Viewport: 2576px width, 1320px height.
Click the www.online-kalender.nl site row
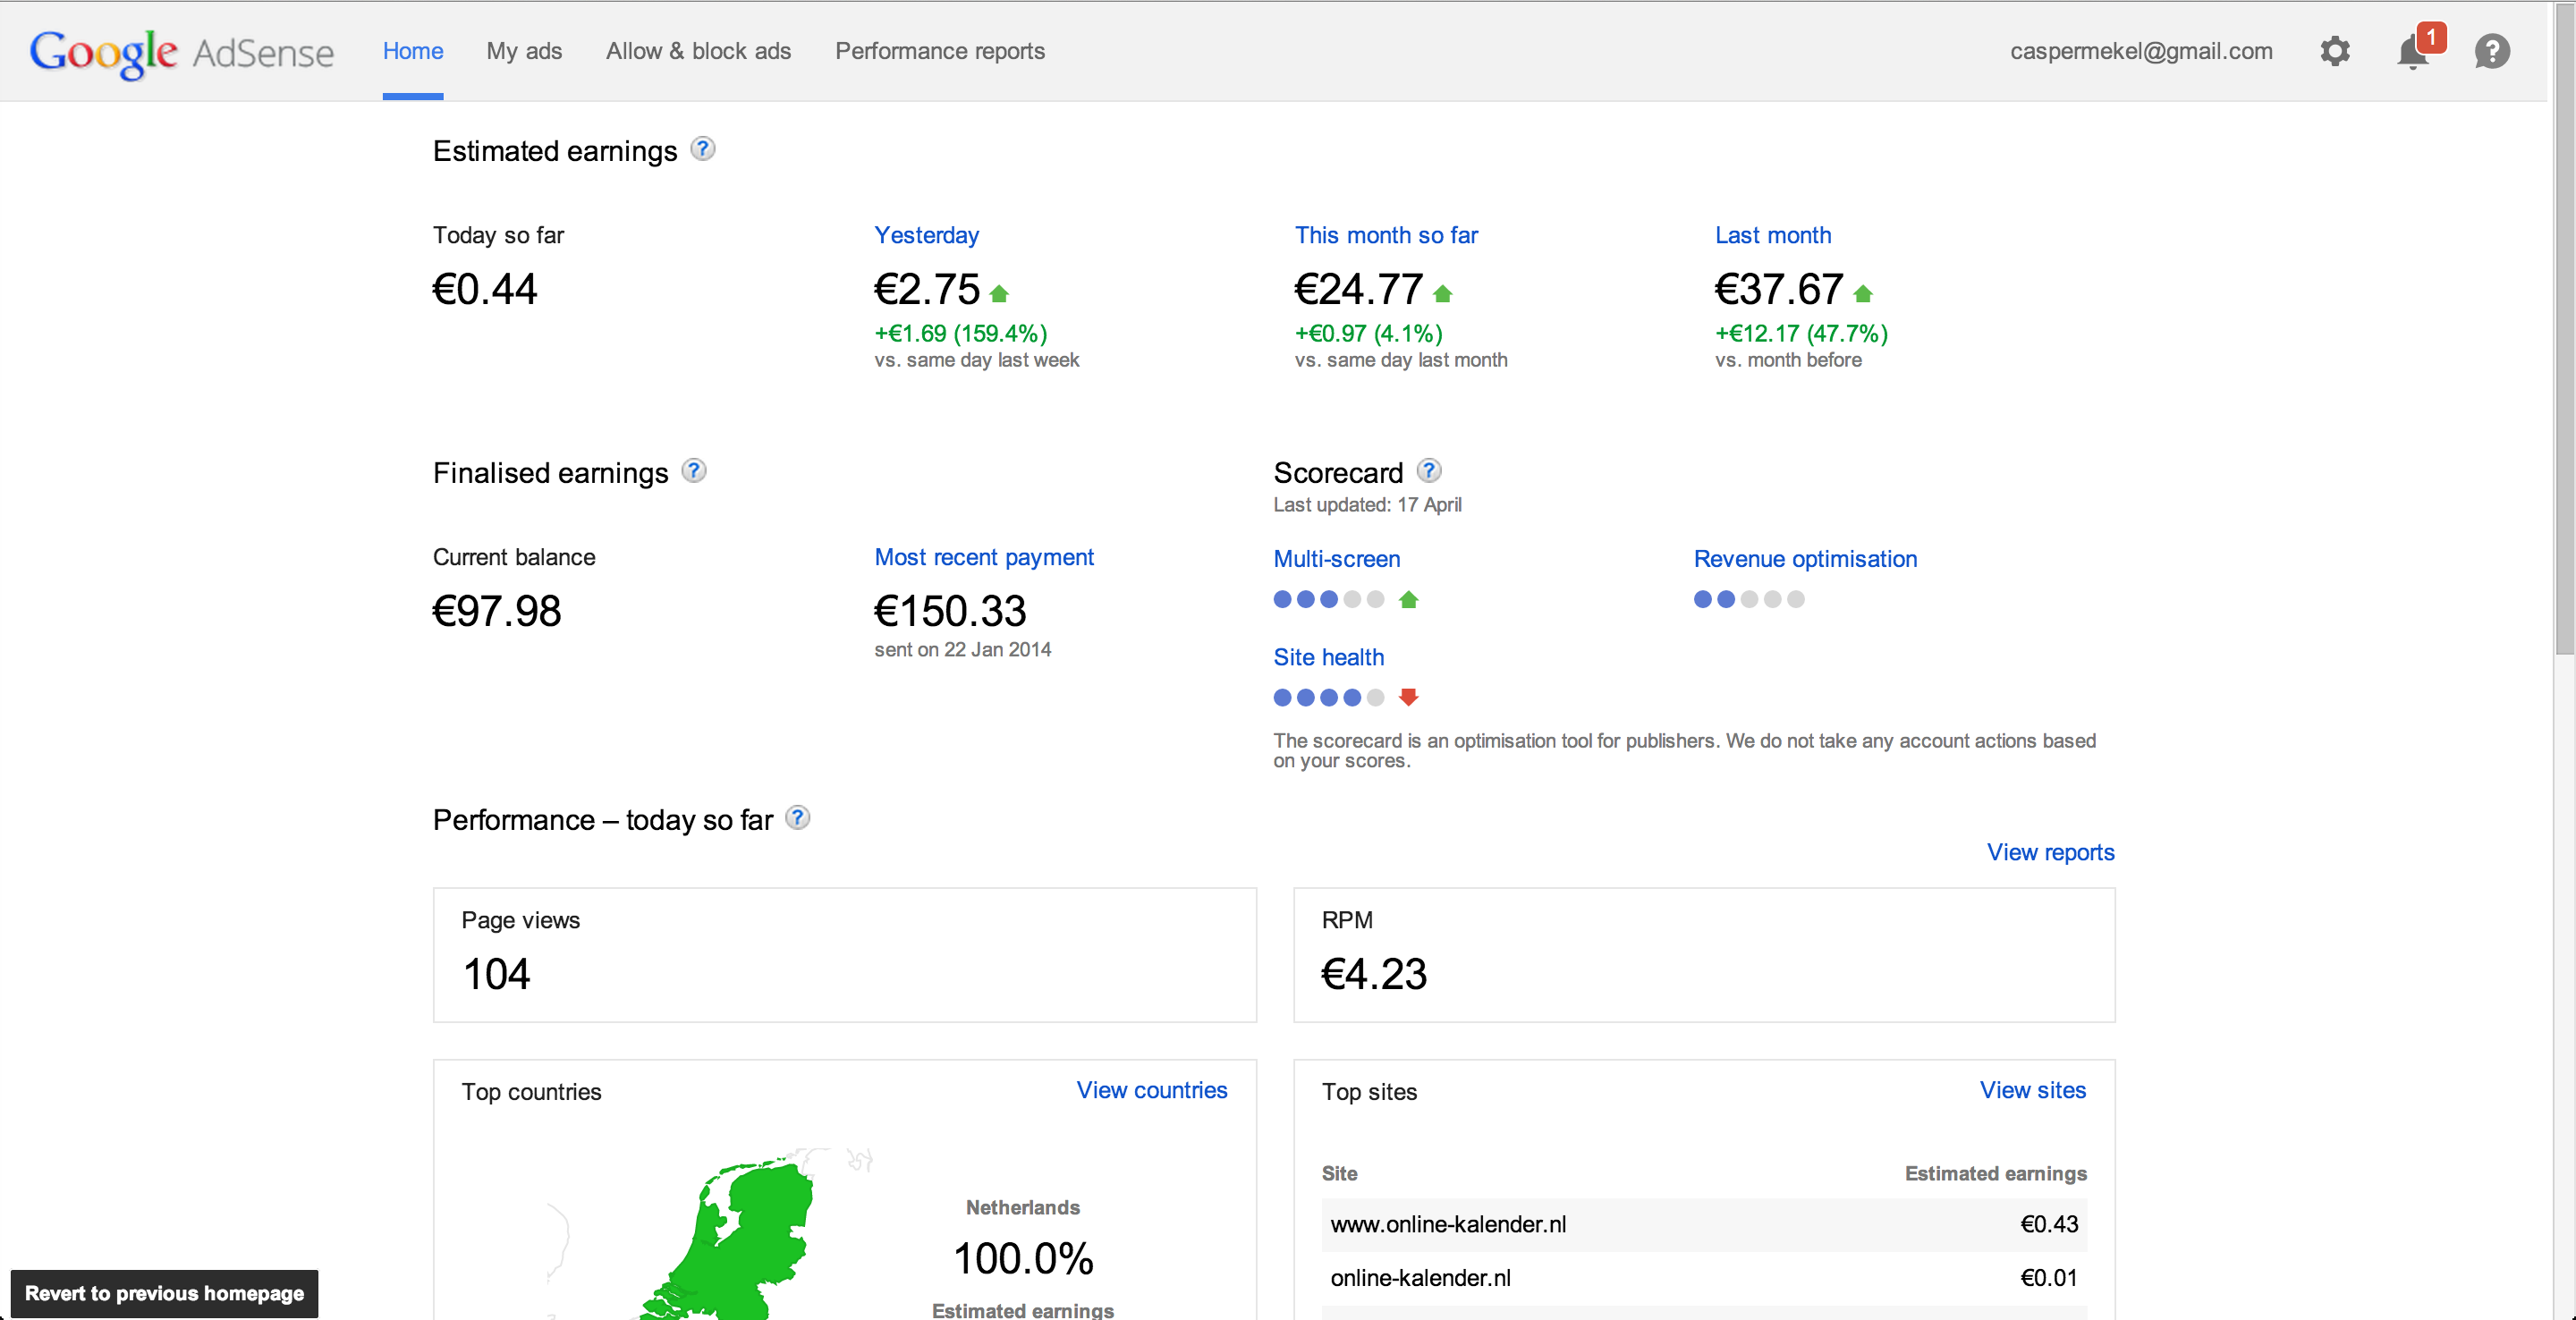(1704, 1224)
